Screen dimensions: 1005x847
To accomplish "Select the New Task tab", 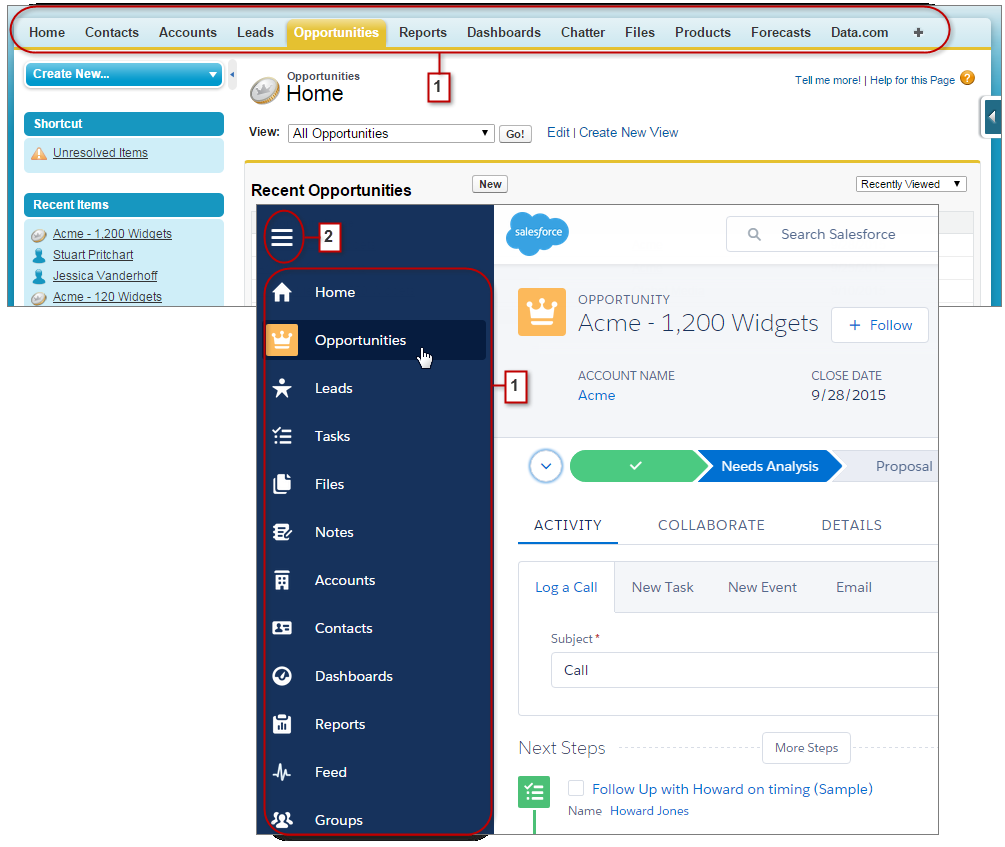I will pyautogui.click(x=662, y=587).
